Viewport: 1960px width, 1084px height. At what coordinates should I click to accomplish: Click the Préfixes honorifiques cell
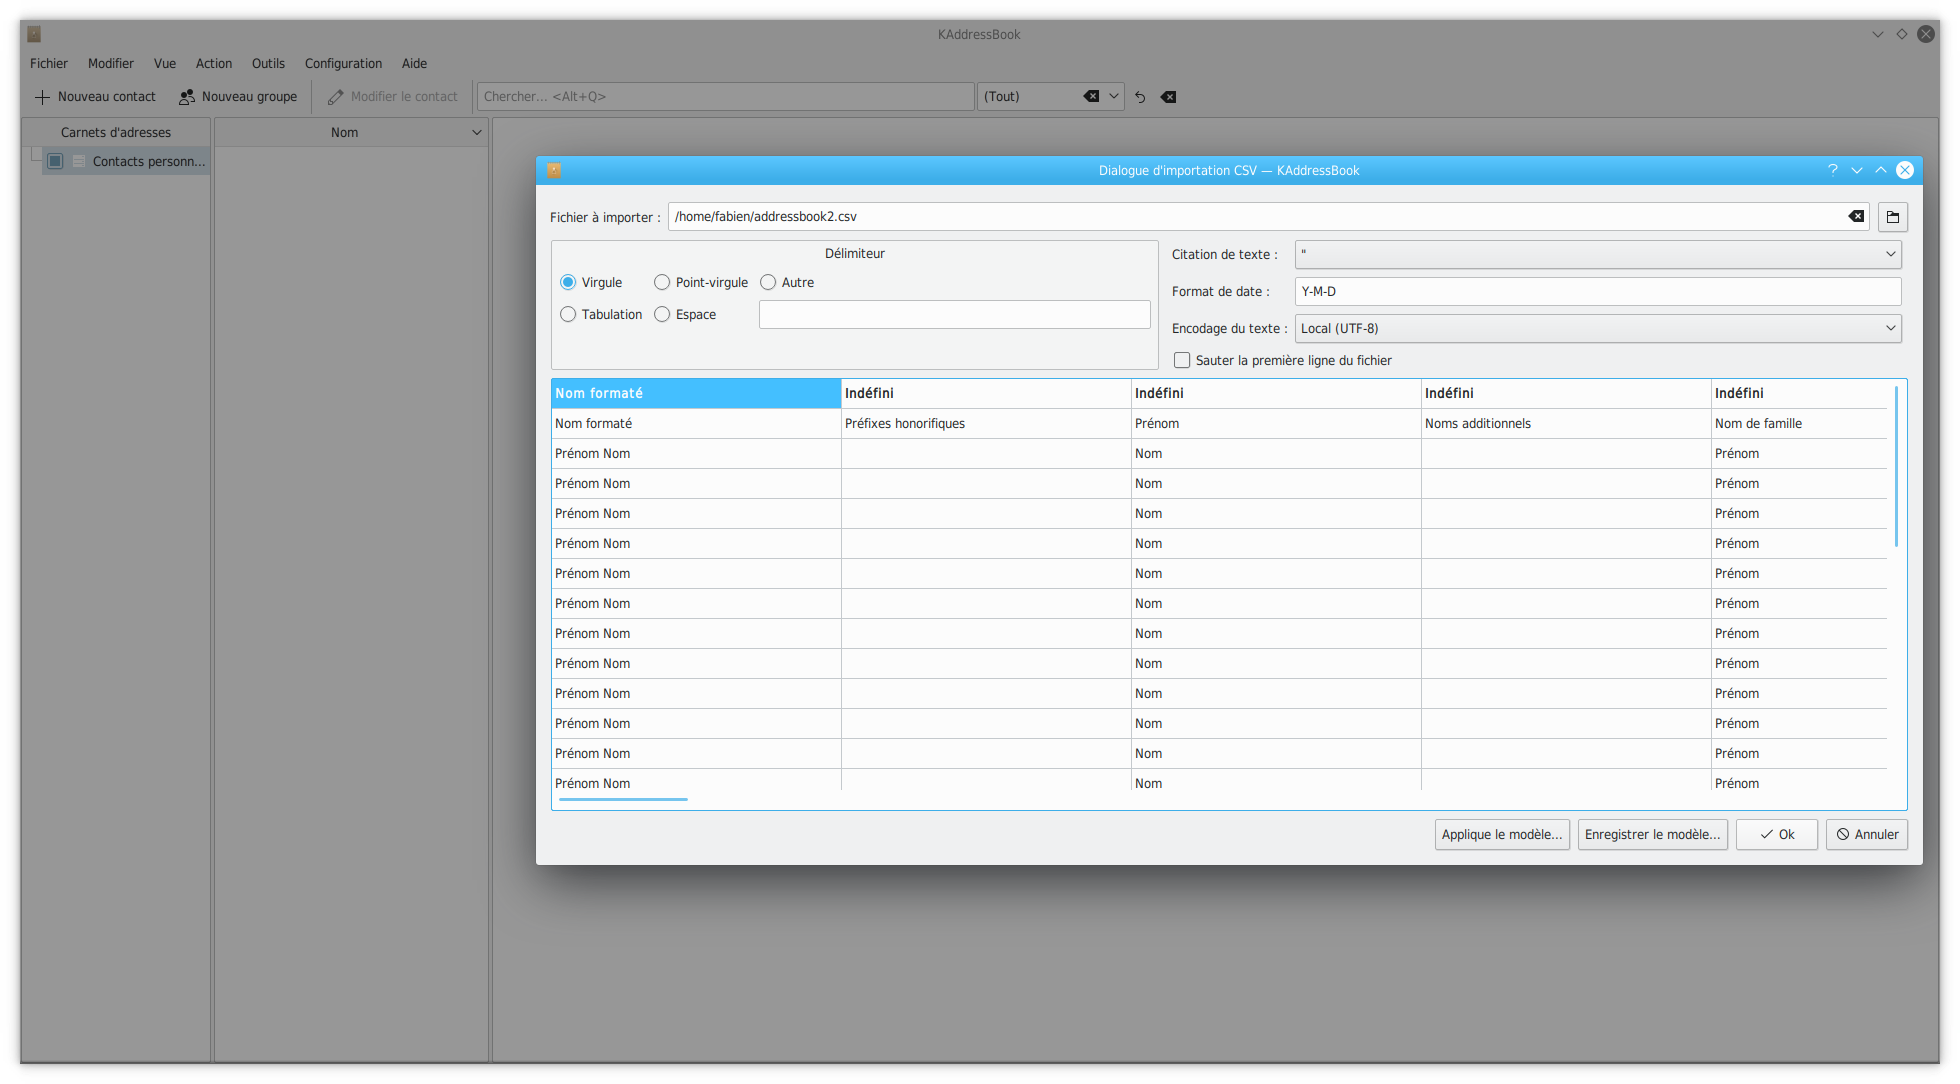click(985, 423)
